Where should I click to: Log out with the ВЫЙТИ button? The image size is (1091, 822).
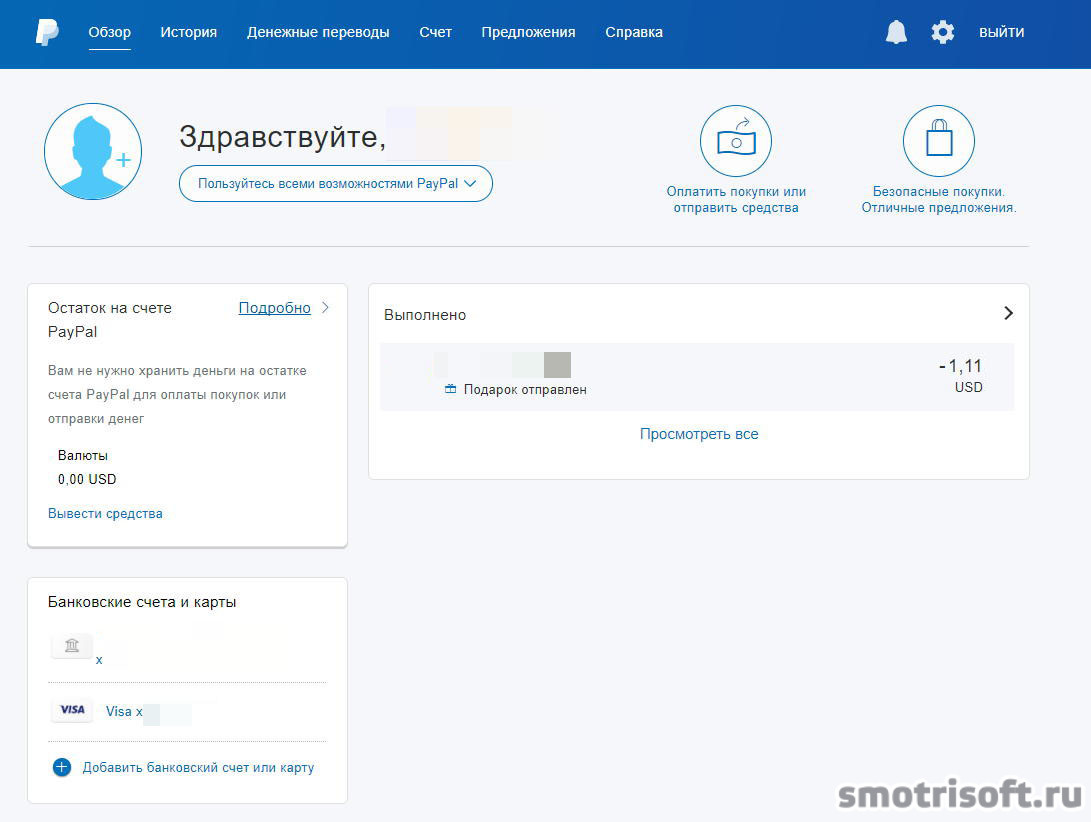tap(1001, 32)
